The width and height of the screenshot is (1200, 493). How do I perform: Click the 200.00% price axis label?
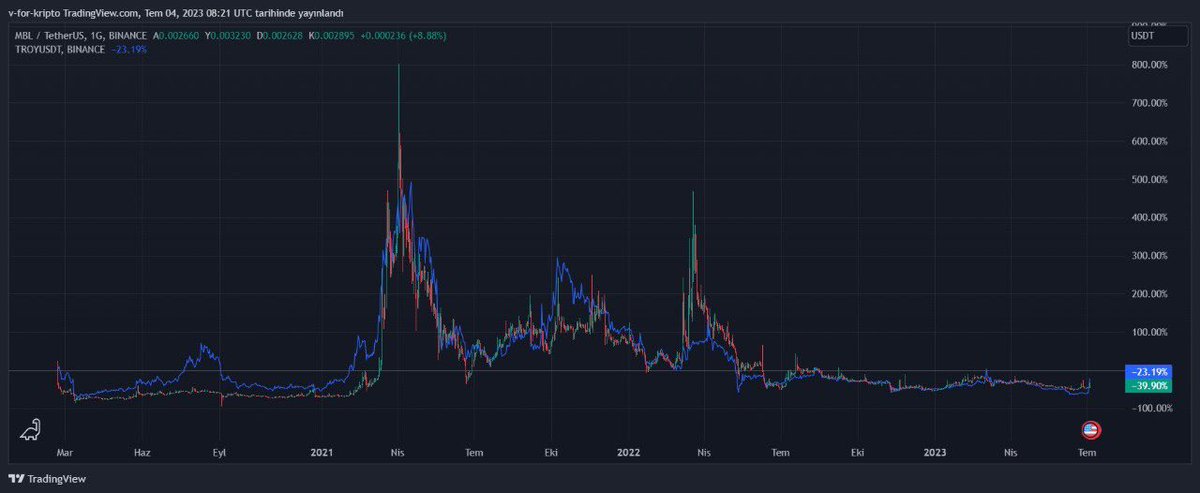[x=1148, y=293]
